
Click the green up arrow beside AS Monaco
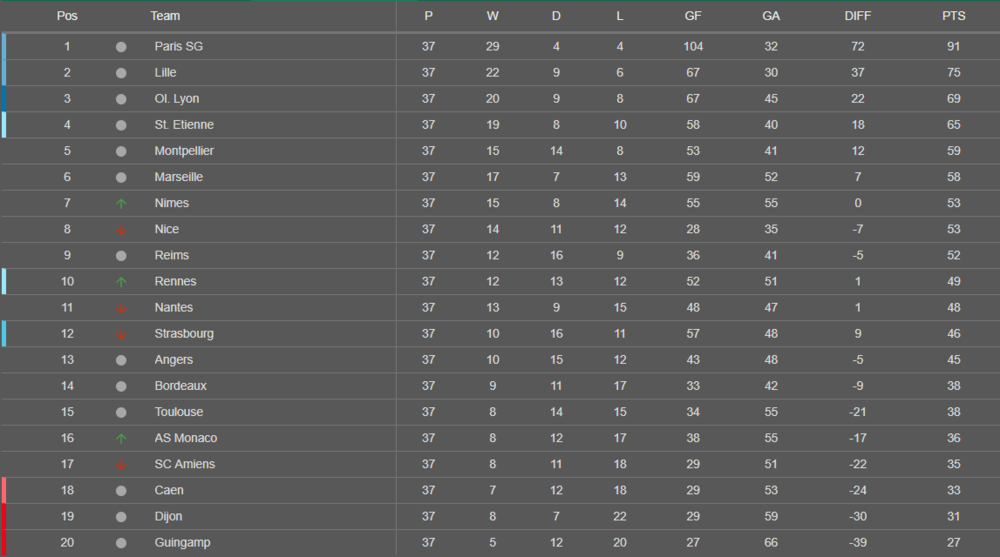(121, 438)
